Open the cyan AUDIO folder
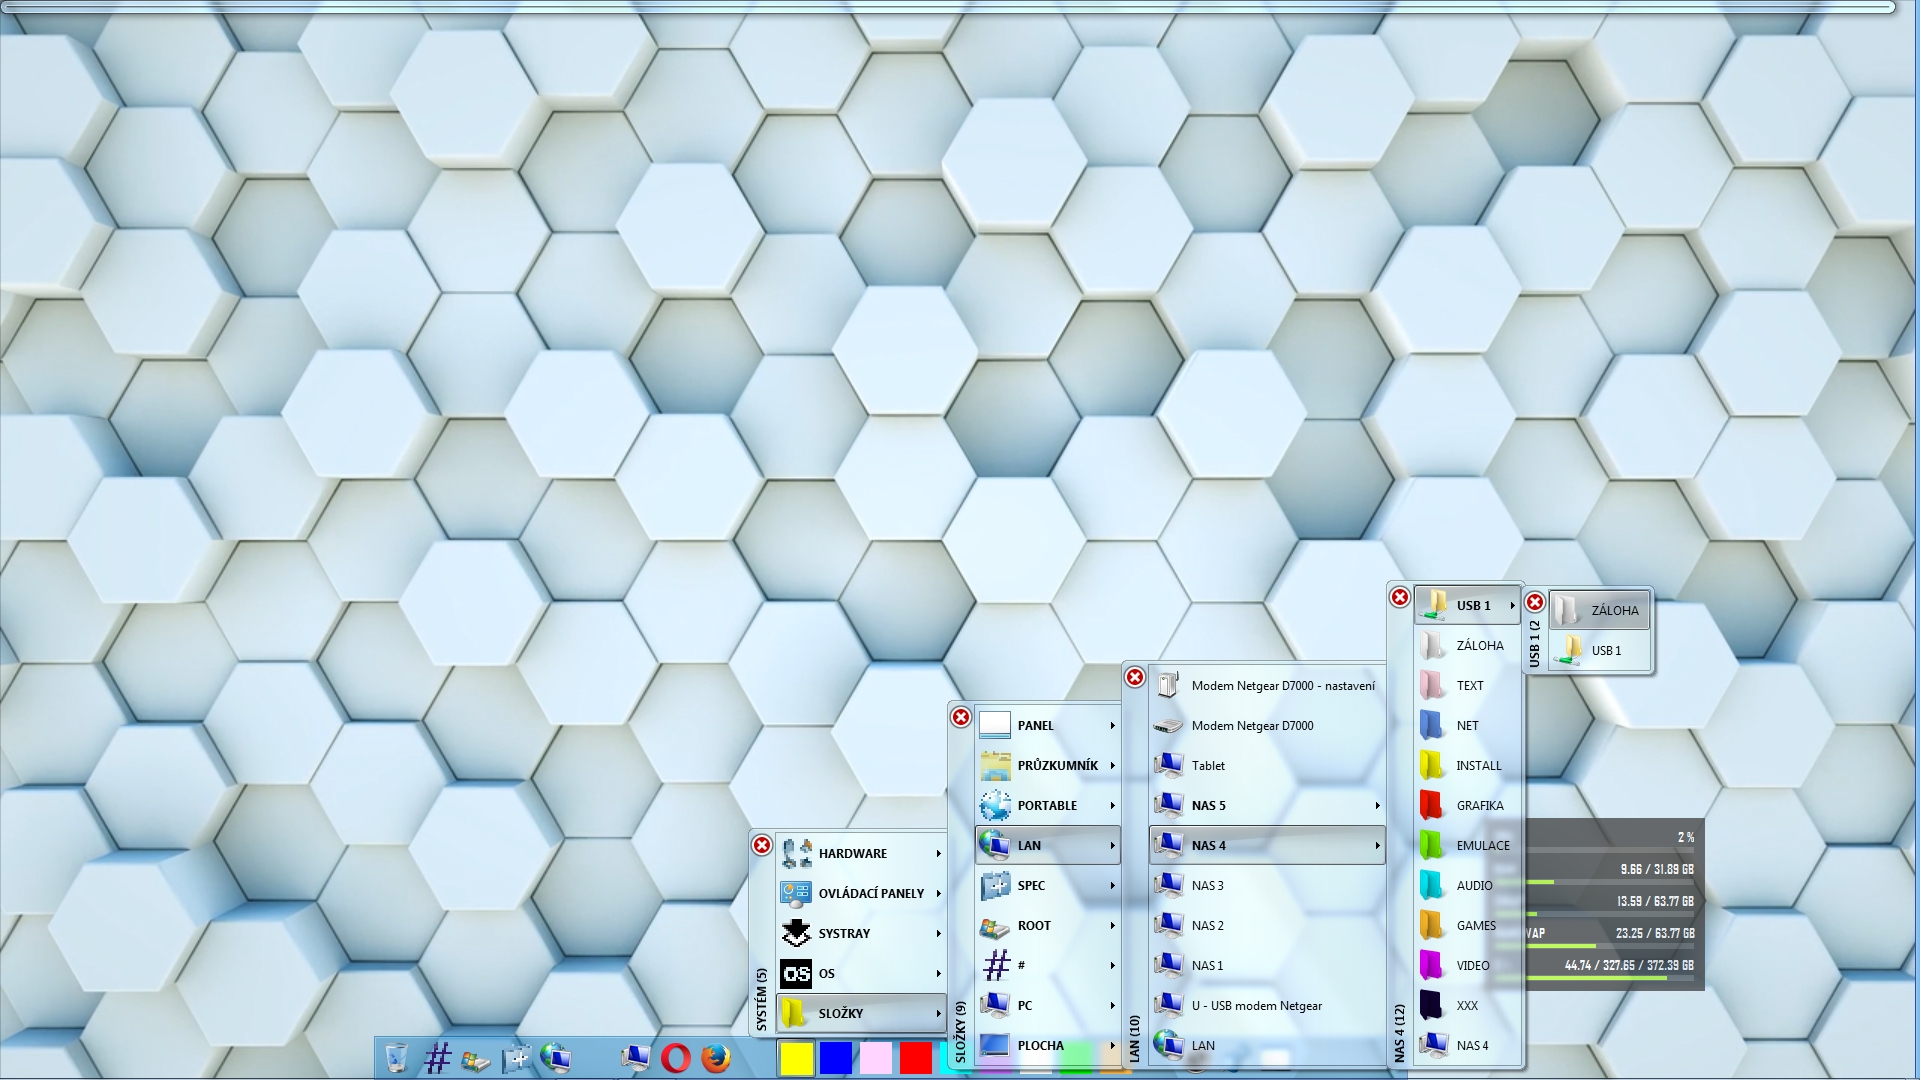This screenshot has width=1920, height=1080. pos(1467,885)
